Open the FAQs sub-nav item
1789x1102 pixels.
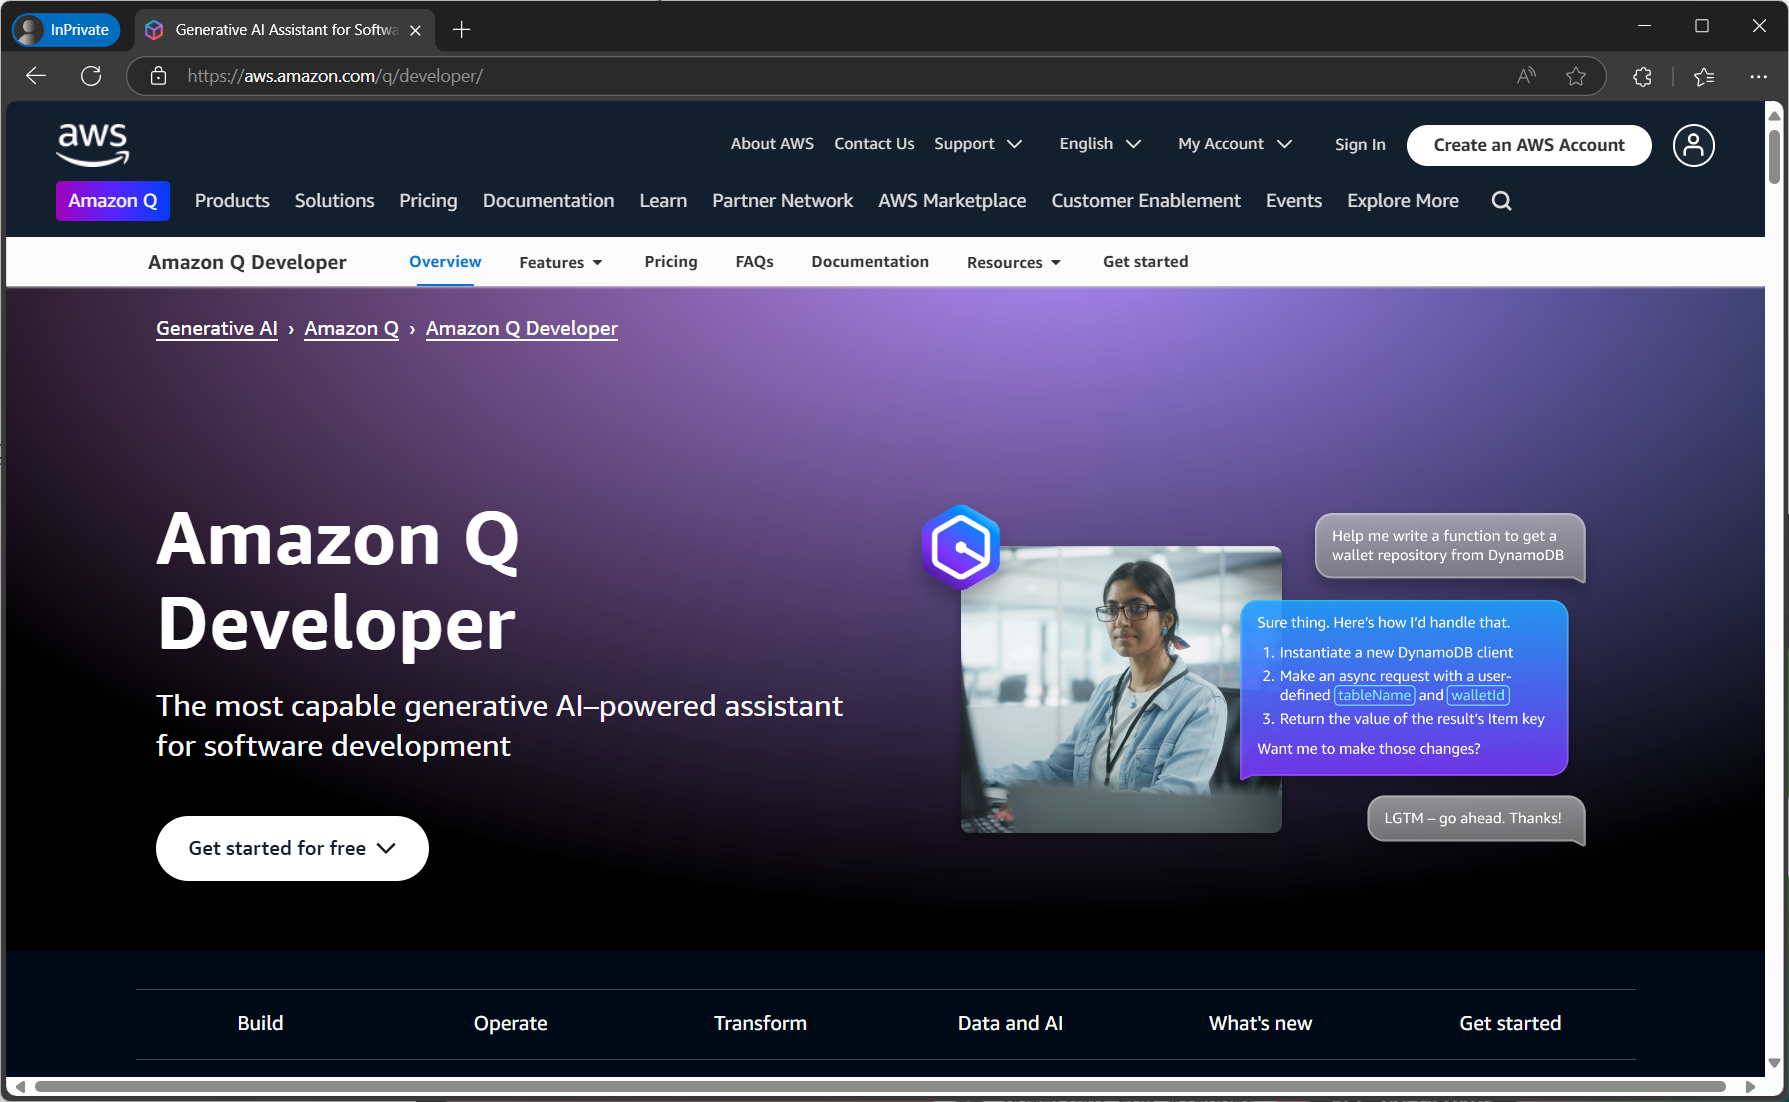coord(754,262)
